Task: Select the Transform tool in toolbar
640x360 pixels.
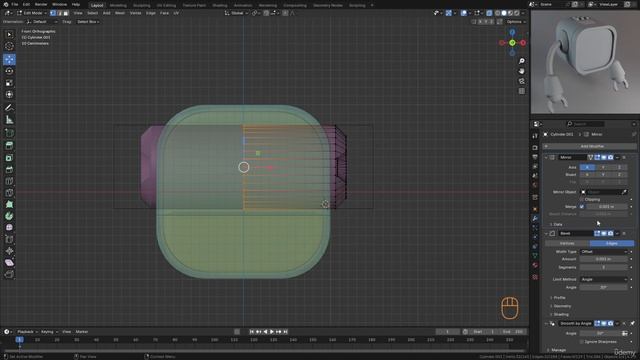Action: pyautogui.click(x=9, y=95)
